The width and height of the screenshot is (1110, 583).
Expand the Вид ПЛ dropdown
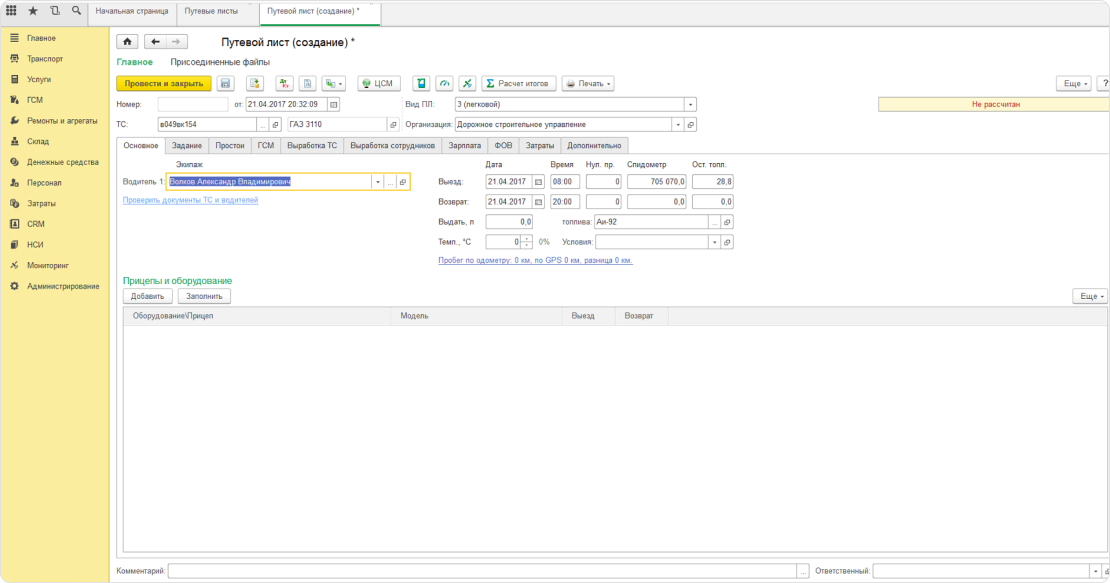(690, 104)
